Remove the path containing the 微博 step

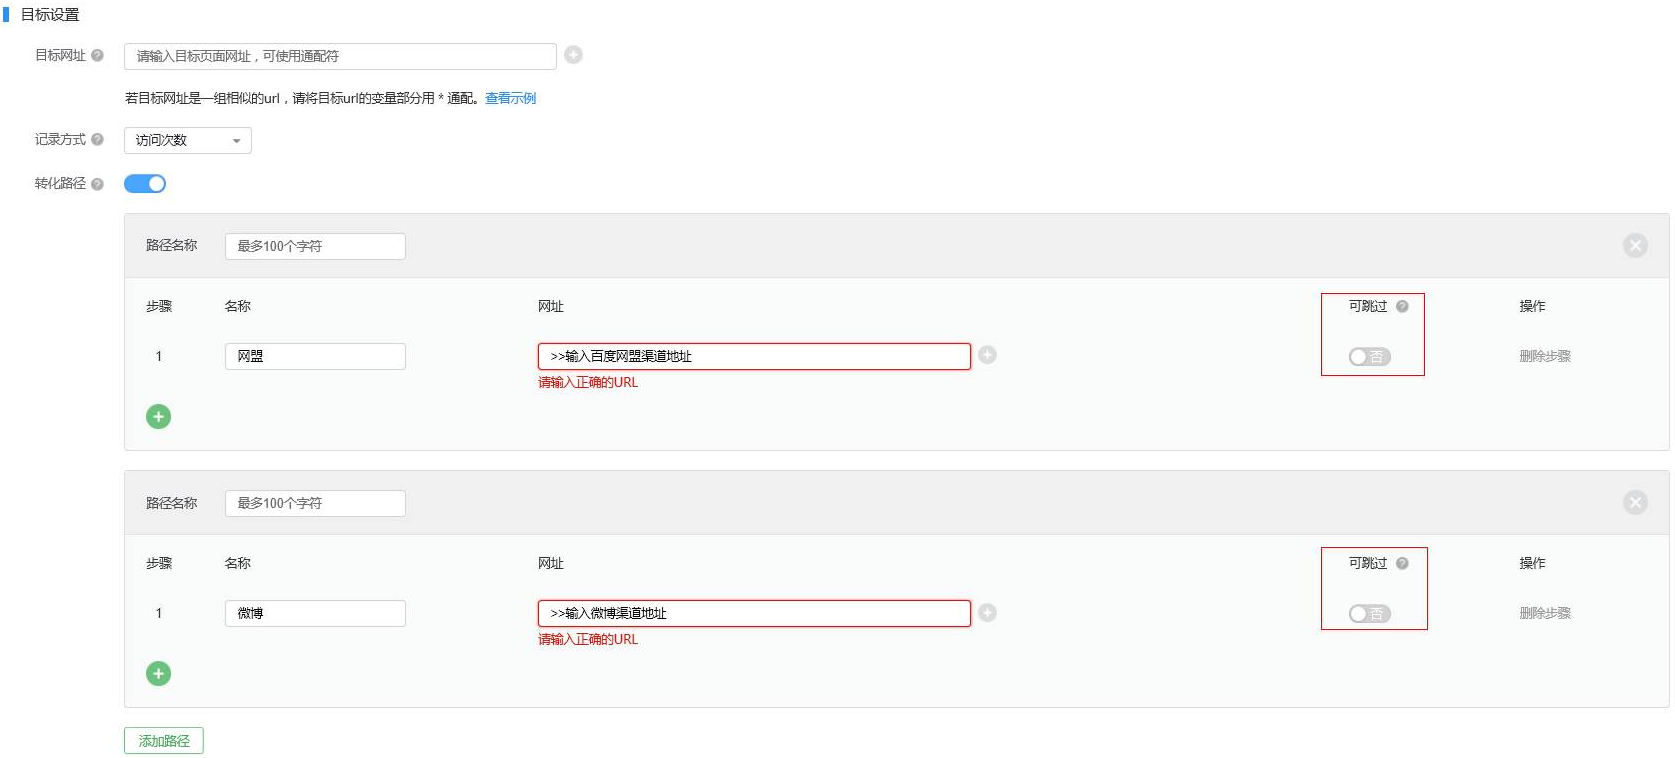pyautogui.click(x=1635, y=503)
